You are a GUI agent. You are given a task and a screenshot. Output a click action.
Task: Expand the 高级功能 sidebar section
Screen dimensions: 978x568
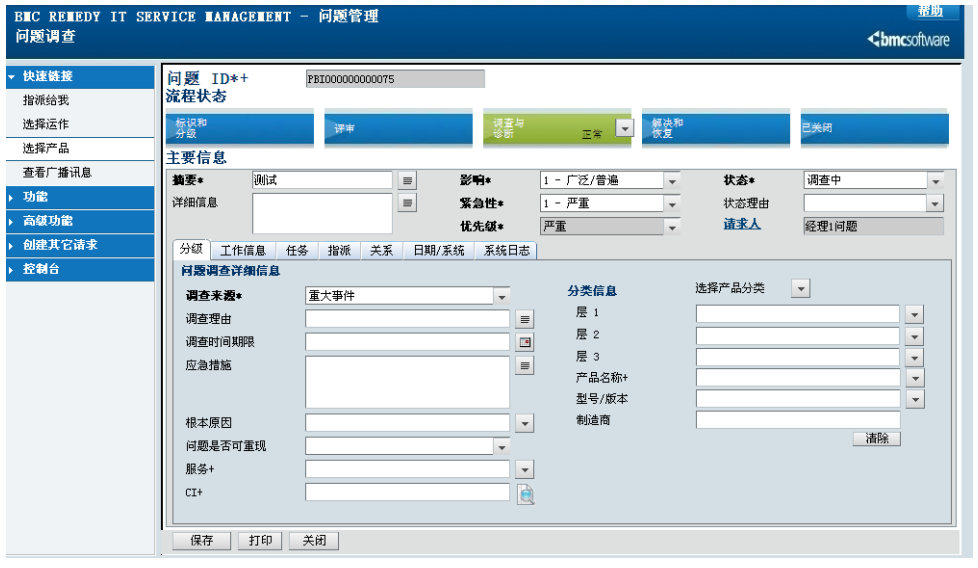click(80, 221)
